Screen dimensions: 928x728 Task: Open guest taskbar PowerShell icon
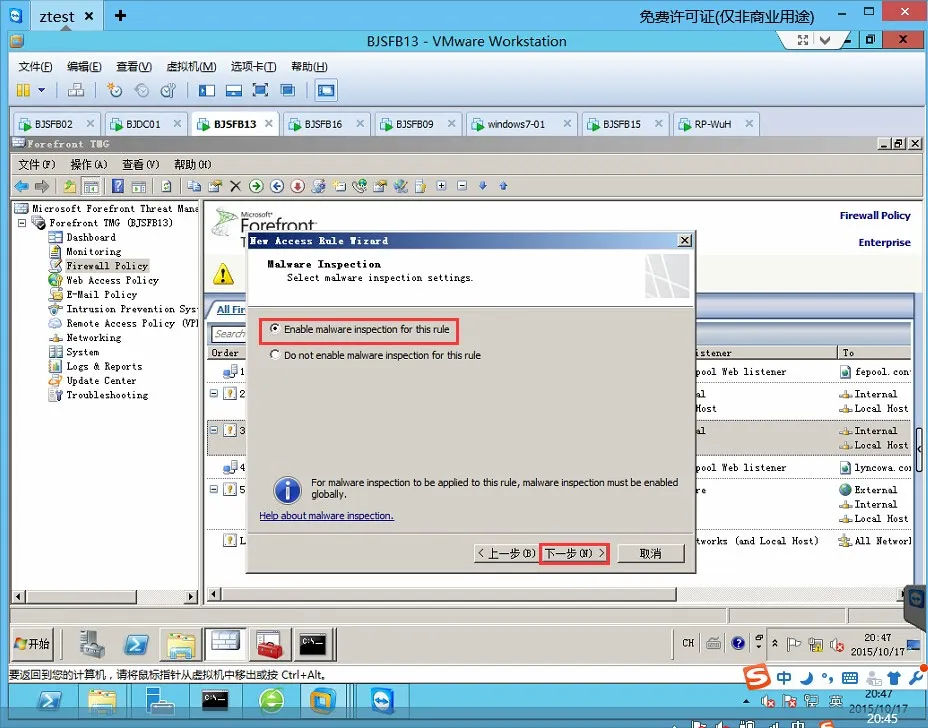click(136, 645)
